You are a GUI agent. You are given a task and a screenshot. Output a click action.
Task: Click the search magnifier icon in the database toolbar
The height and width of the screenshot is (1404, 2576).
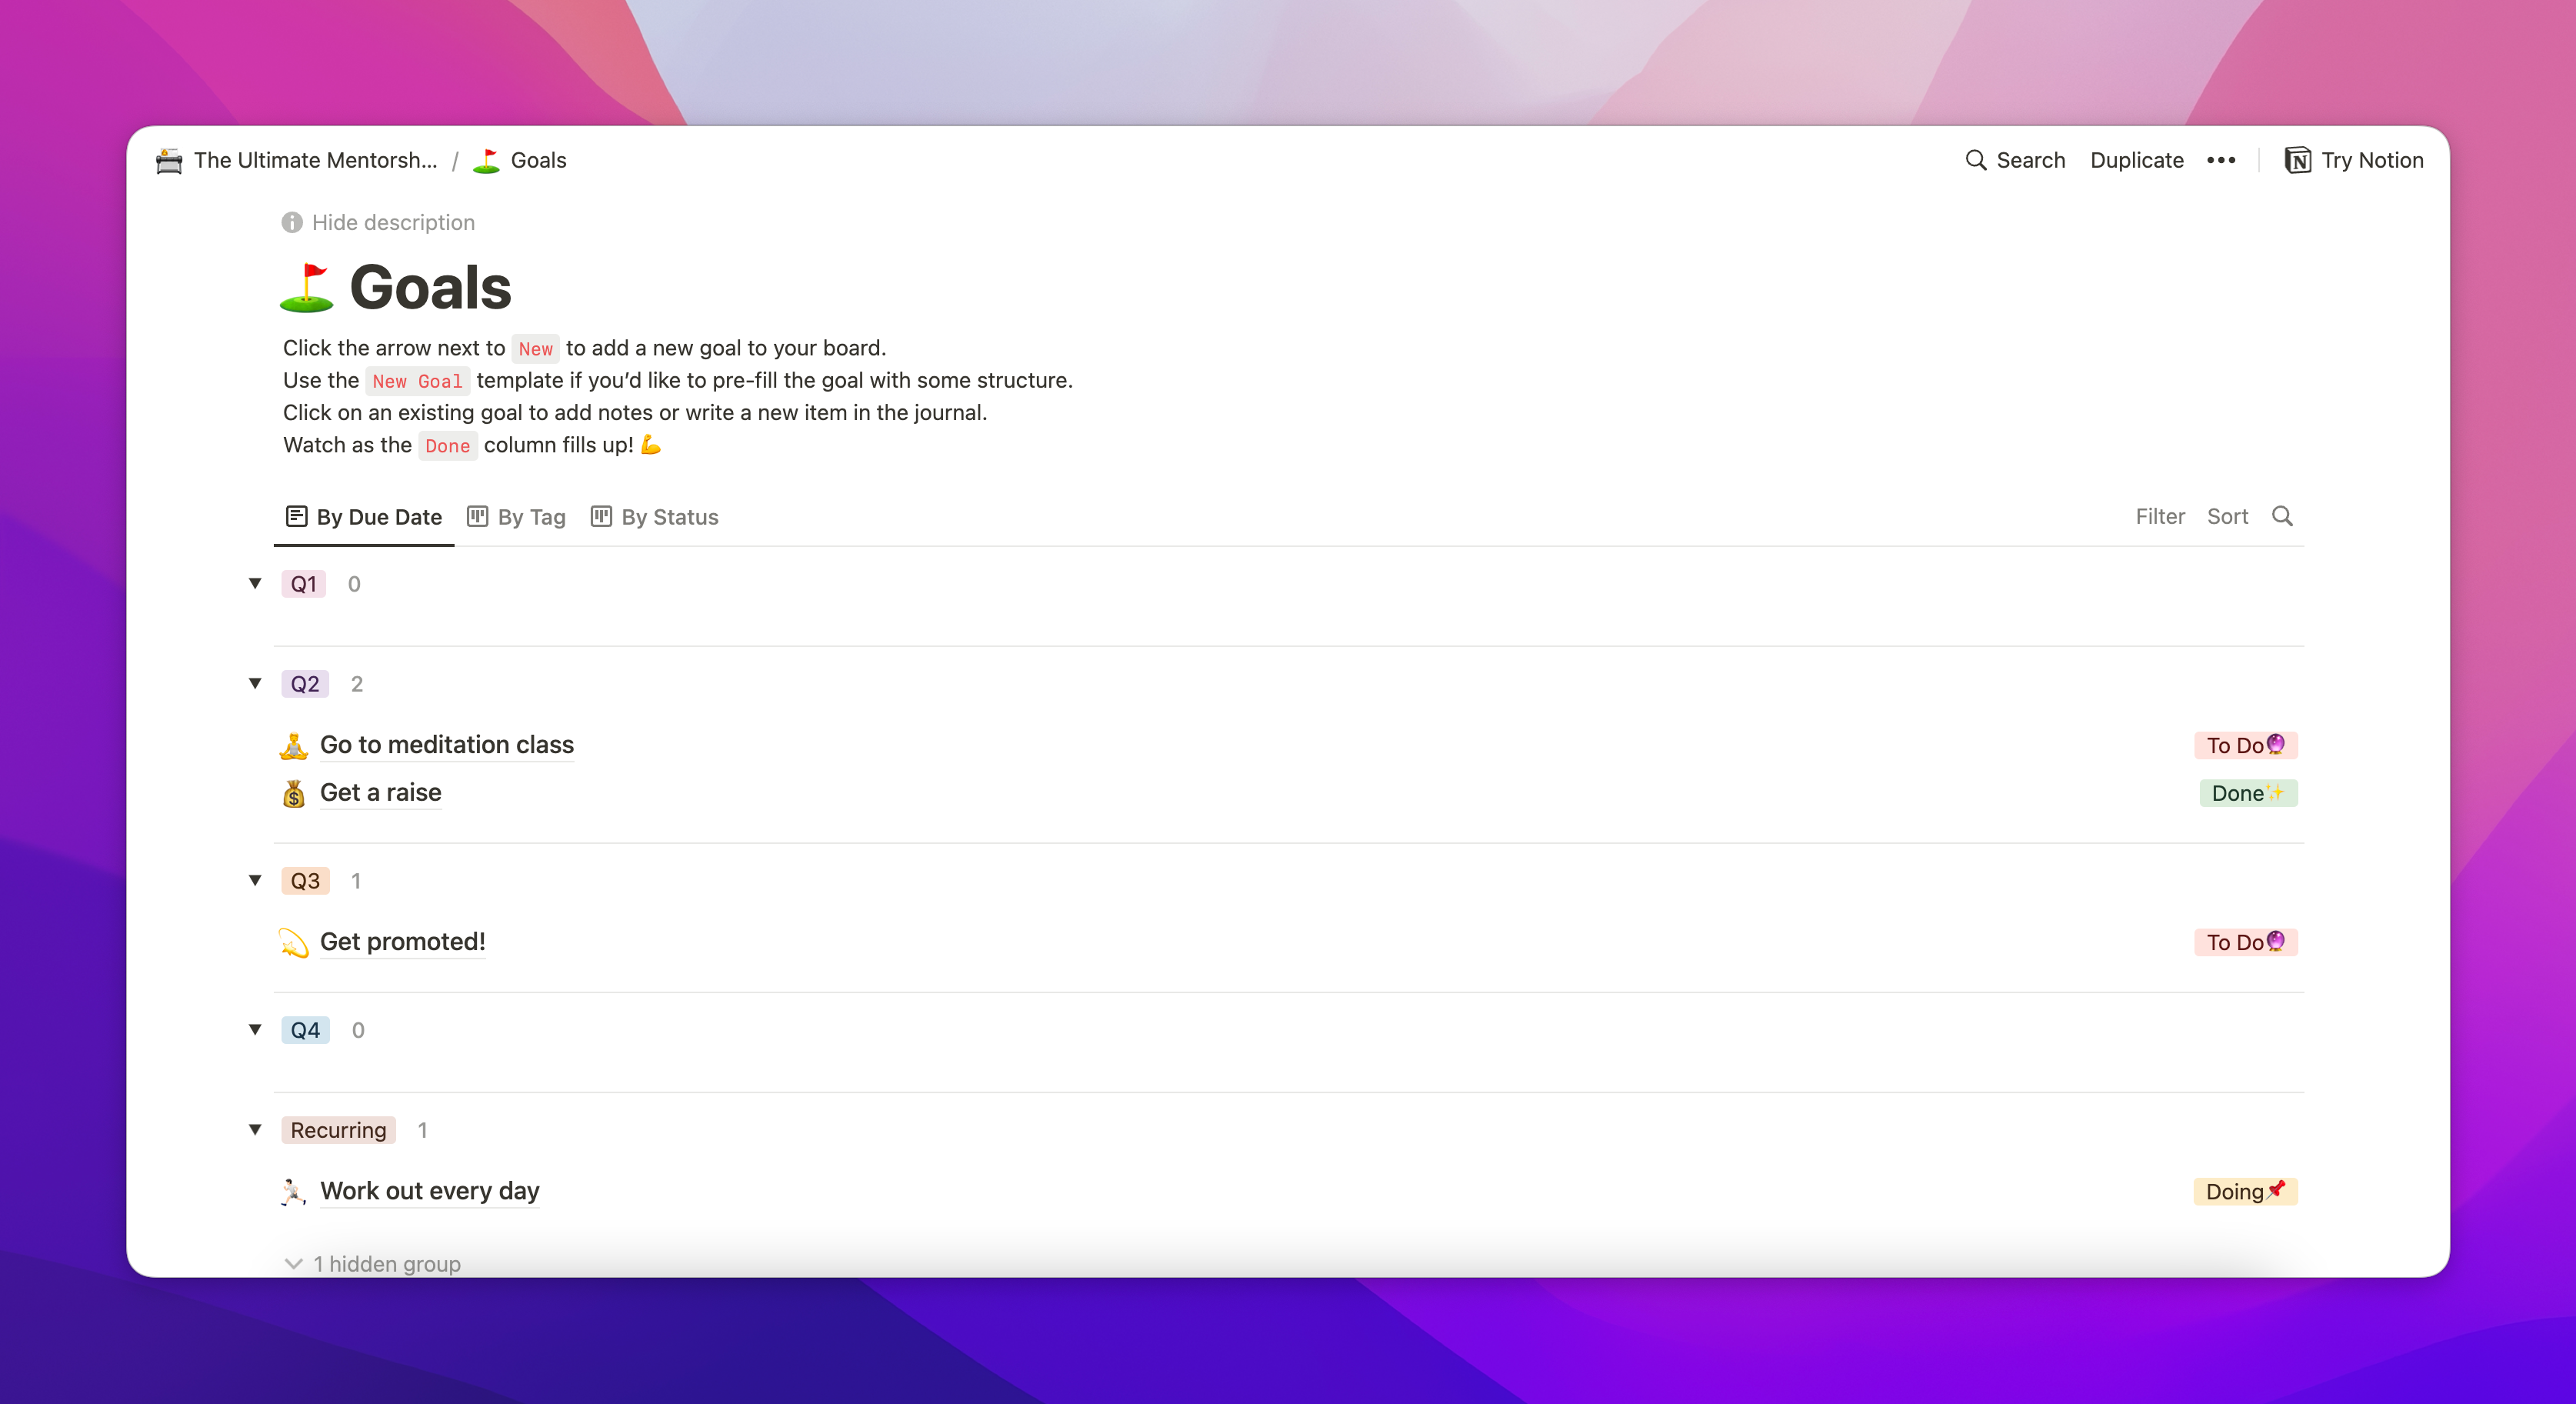(2281, 516)
